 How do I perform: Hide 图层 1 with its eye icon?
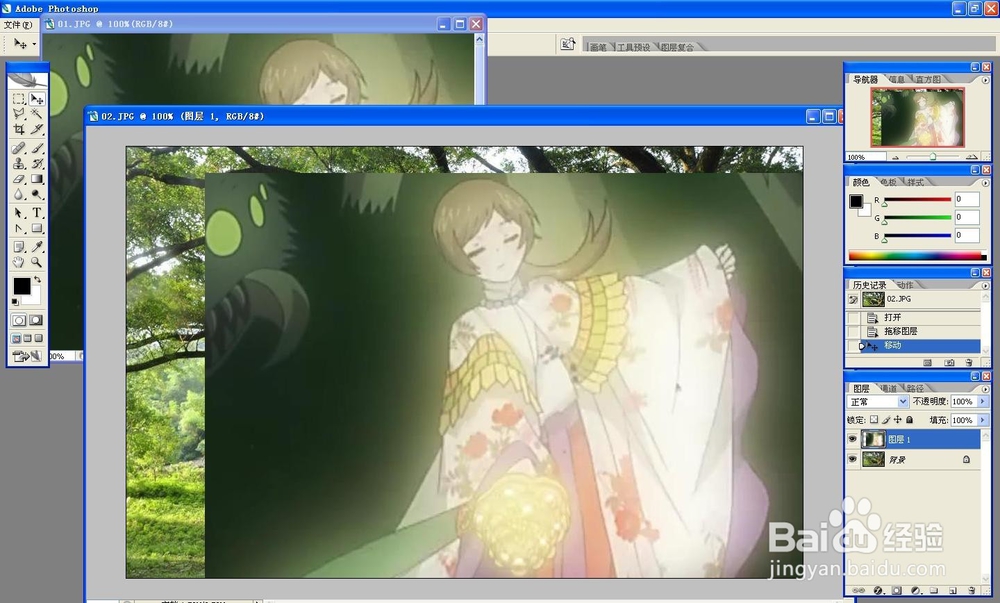853,439
